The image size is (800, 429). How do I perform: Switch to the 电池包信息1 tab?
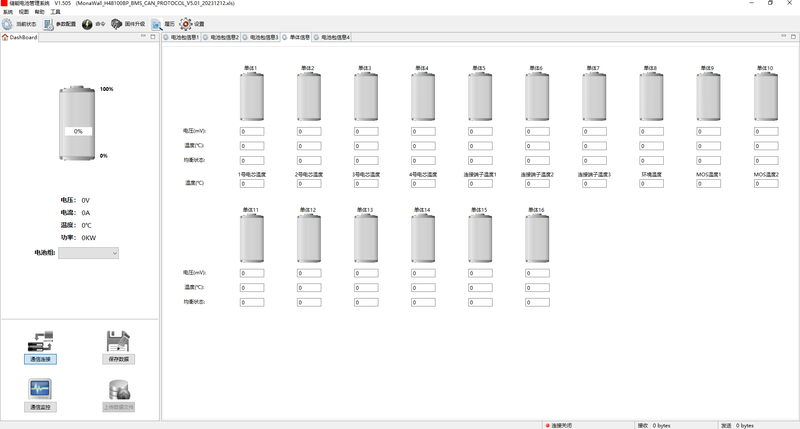click(x=185, y=37)
